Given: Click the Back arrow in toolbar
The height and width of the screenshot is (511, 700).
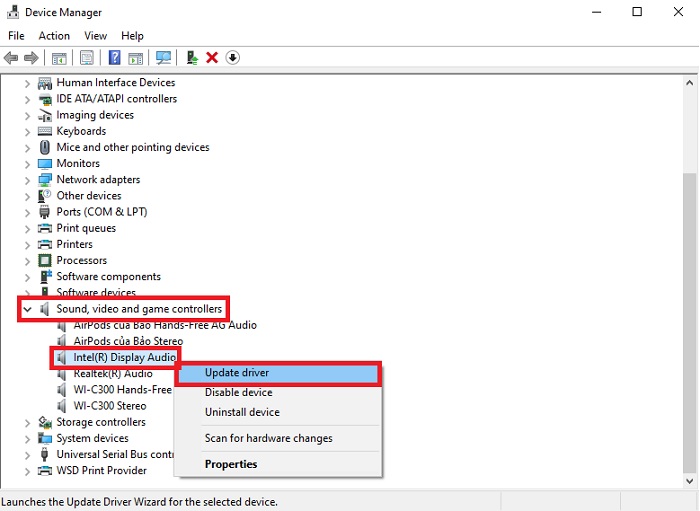Looking at the screenshot, I should [12, 58].
